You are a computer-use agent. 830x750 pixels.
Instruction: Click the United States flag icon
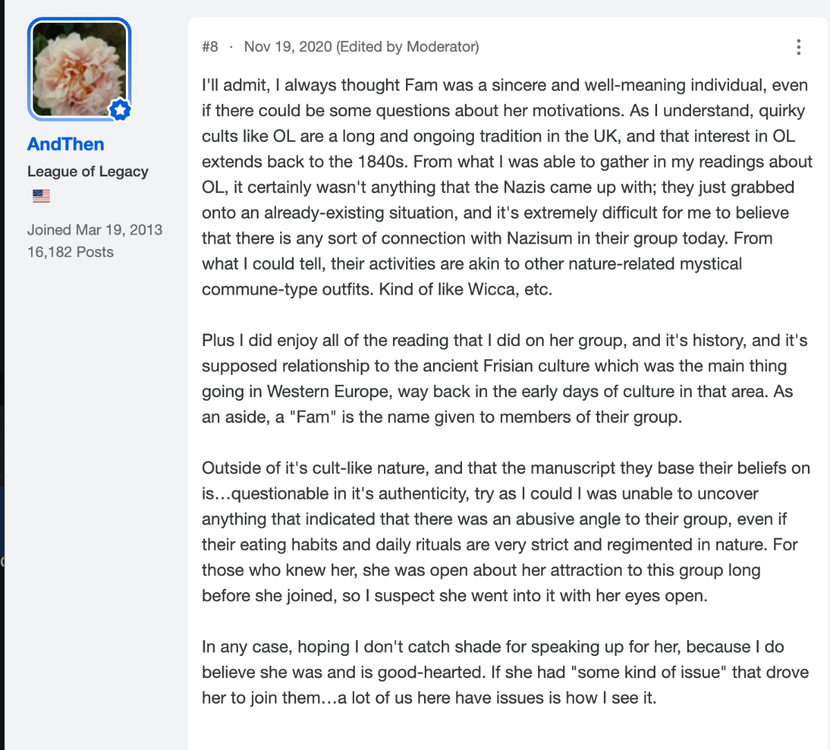pyautogui.click(x=41, y=196)
